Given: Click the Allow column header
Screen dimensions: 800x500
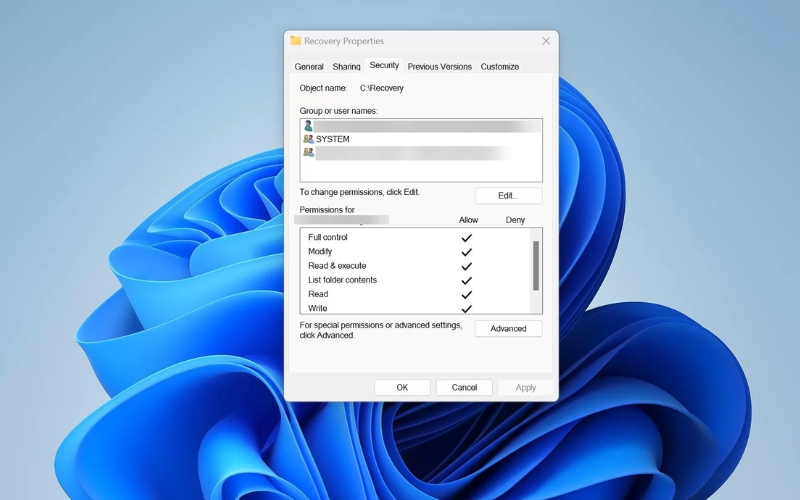Looking at the screenshot, I should [x=468, y=220].
